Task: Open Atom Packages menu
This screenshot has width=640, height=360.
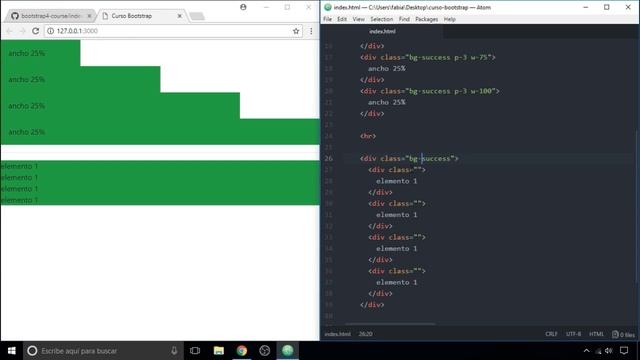Action: tap(427, 19)
